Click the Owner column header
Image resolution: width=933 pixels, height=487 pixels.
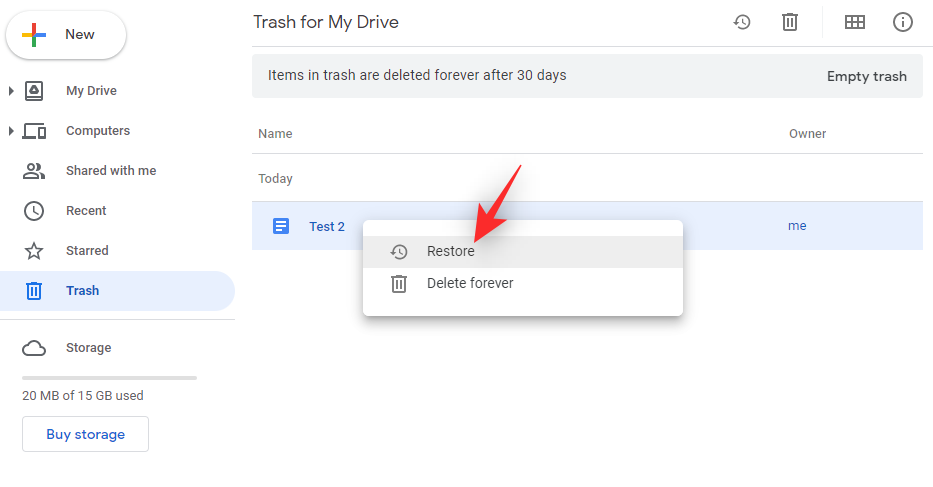[807, 133]
